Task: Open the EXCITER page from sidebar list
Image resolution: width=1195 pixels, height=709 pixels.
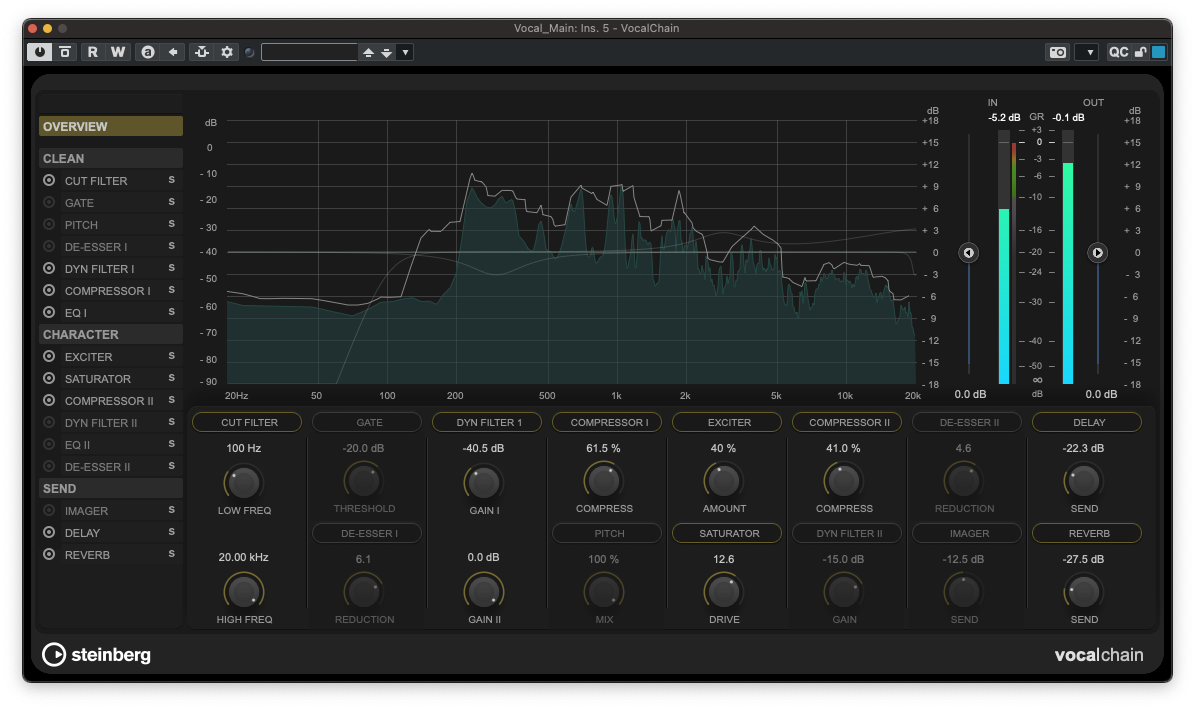Action: pyautogui.click(x=88, y=357)
